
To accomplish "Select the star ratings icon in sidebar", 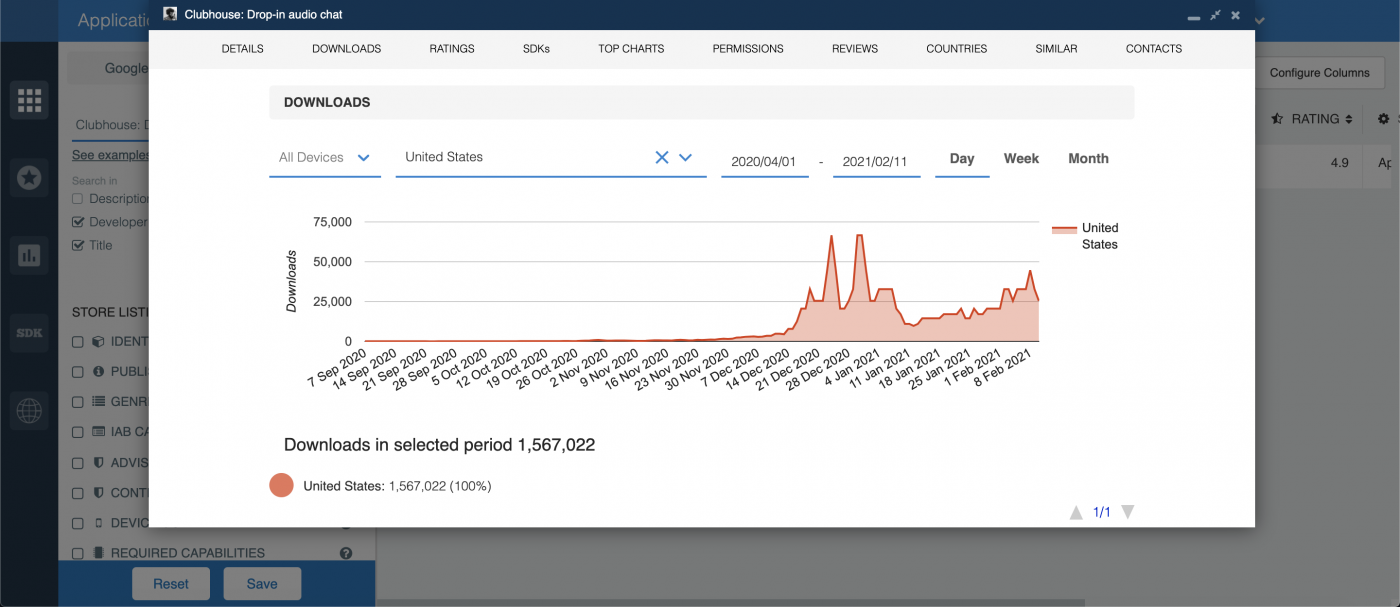I will point(29,177).
